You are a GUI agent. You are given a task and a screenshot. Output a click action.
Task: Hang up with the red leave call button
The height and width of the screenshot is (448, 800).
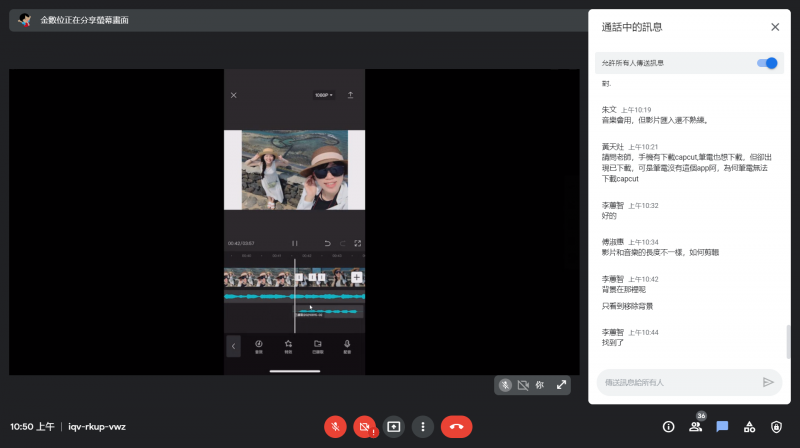pos(457,427)
